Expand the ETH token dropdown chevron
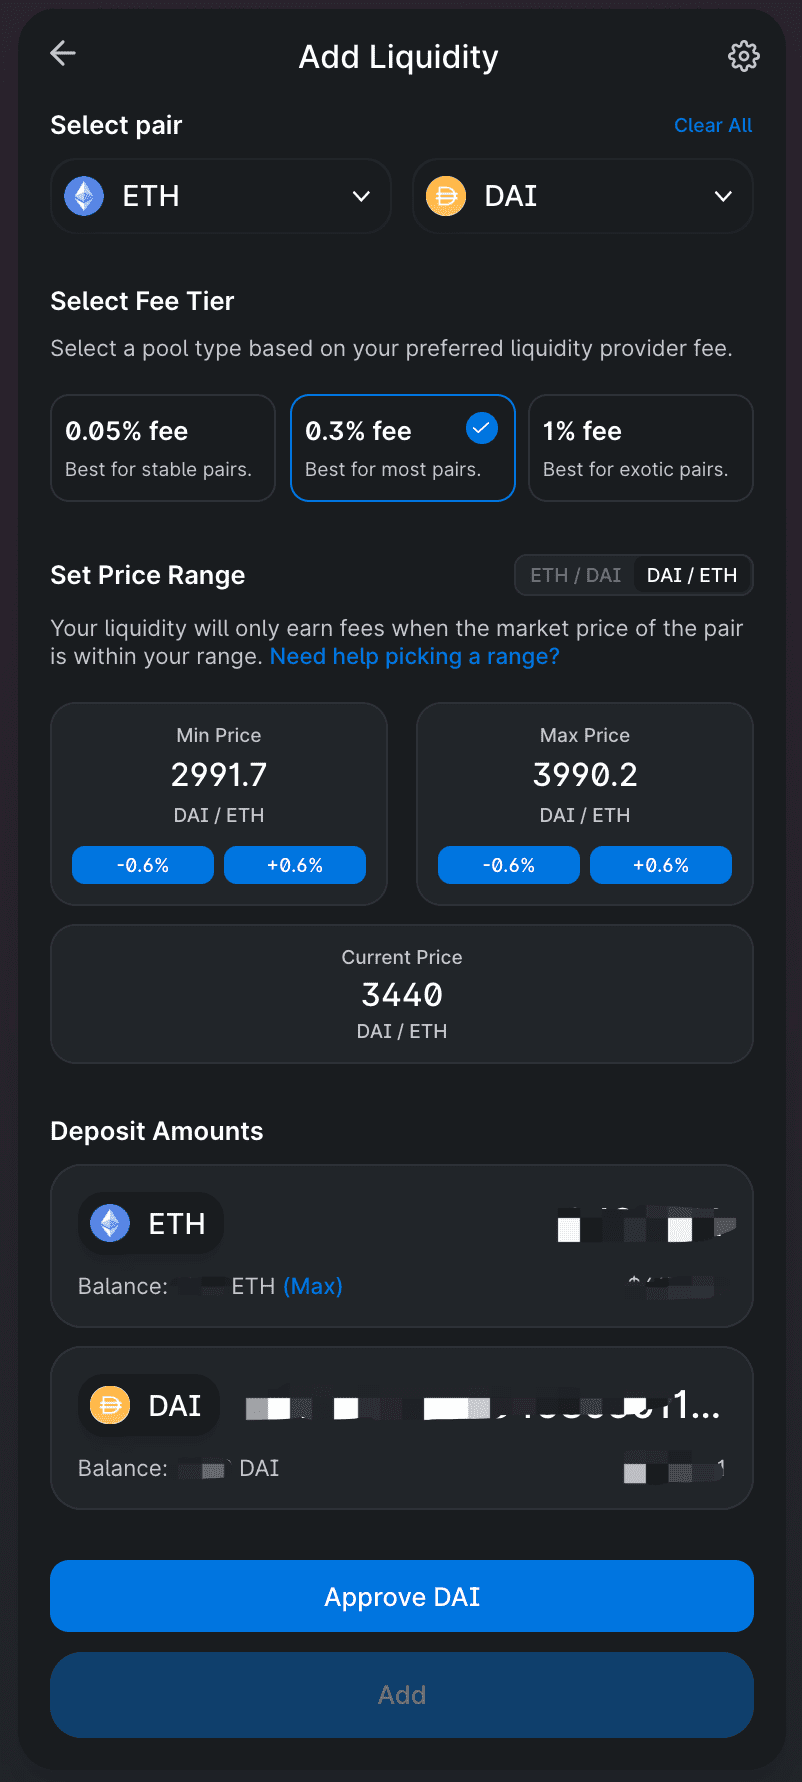Image resolution: width=802 pixels, height=1782 pixels. click(x=361, y=196)
